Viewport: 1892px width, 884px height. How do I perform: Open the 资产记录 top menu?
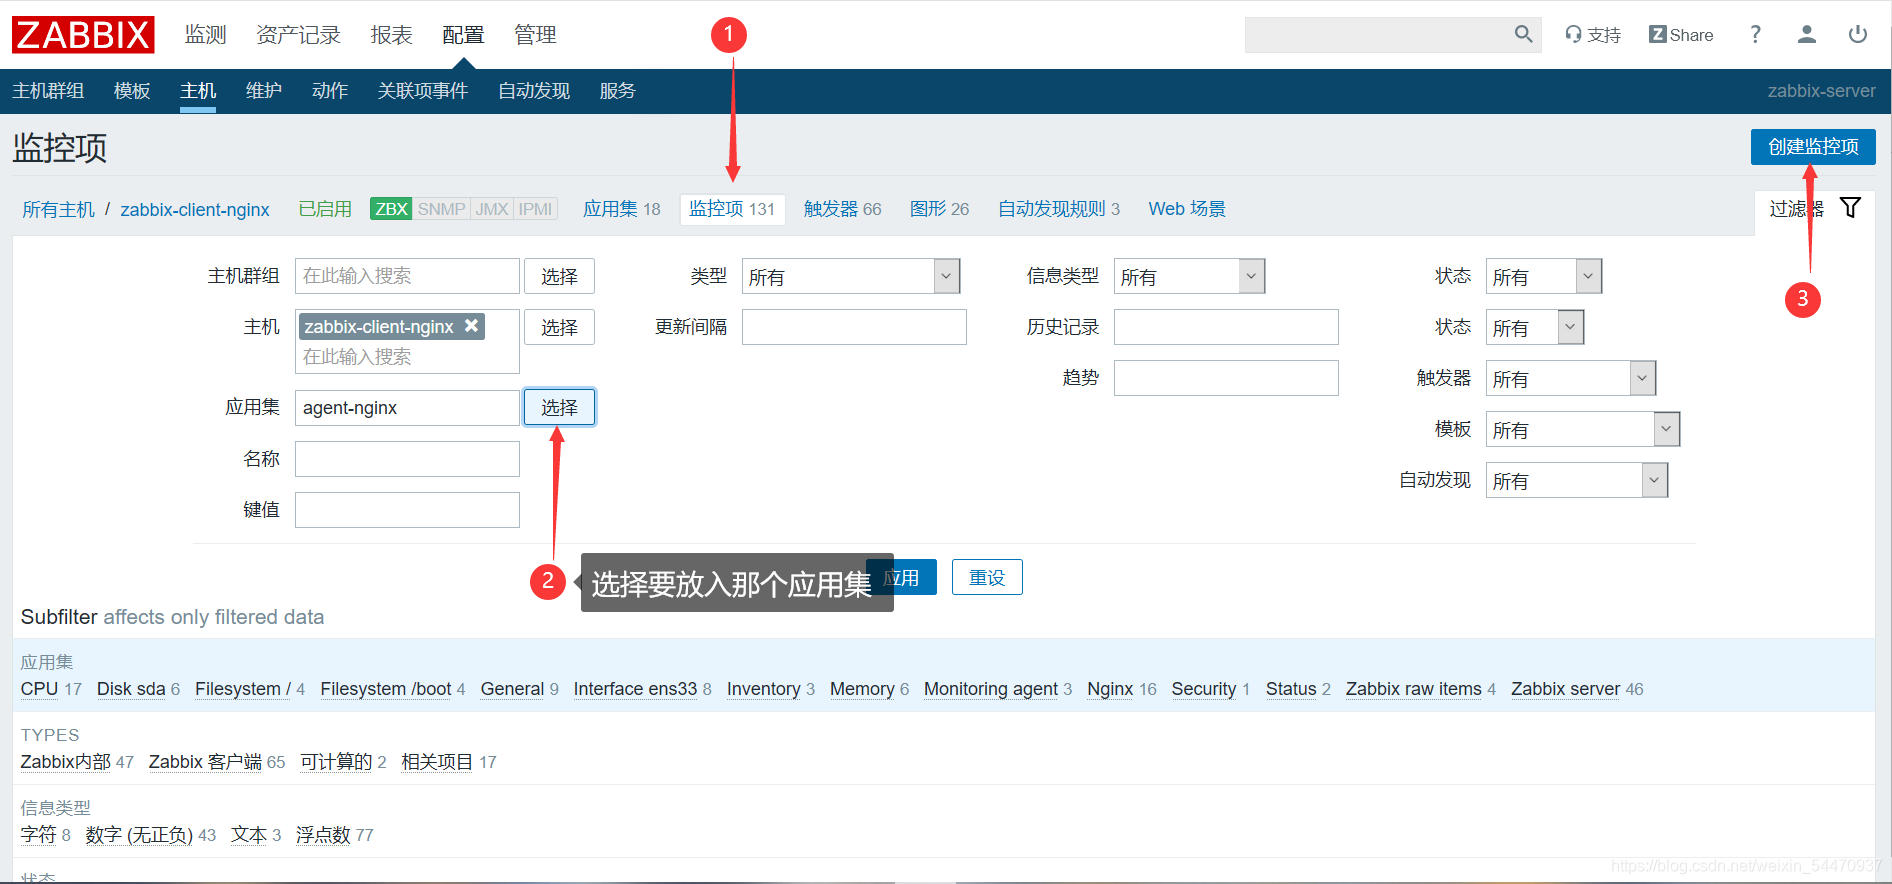pyautogui.click(x=298, y=35)
